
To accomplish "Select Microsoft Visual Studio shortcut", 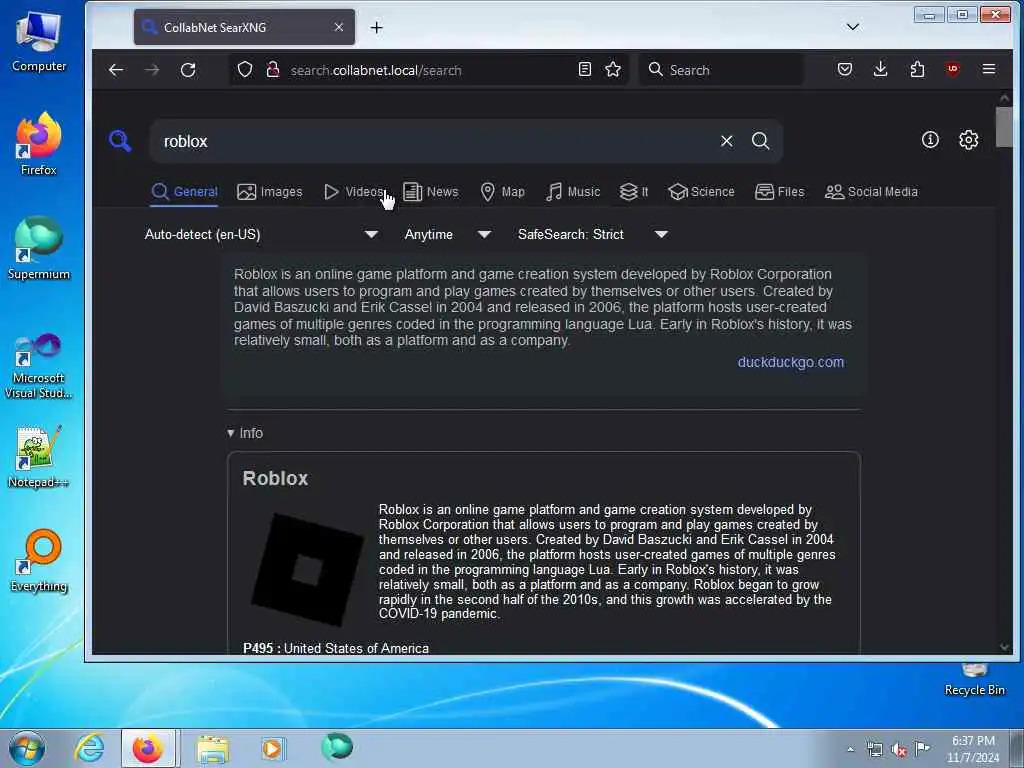I will (39, 366).
